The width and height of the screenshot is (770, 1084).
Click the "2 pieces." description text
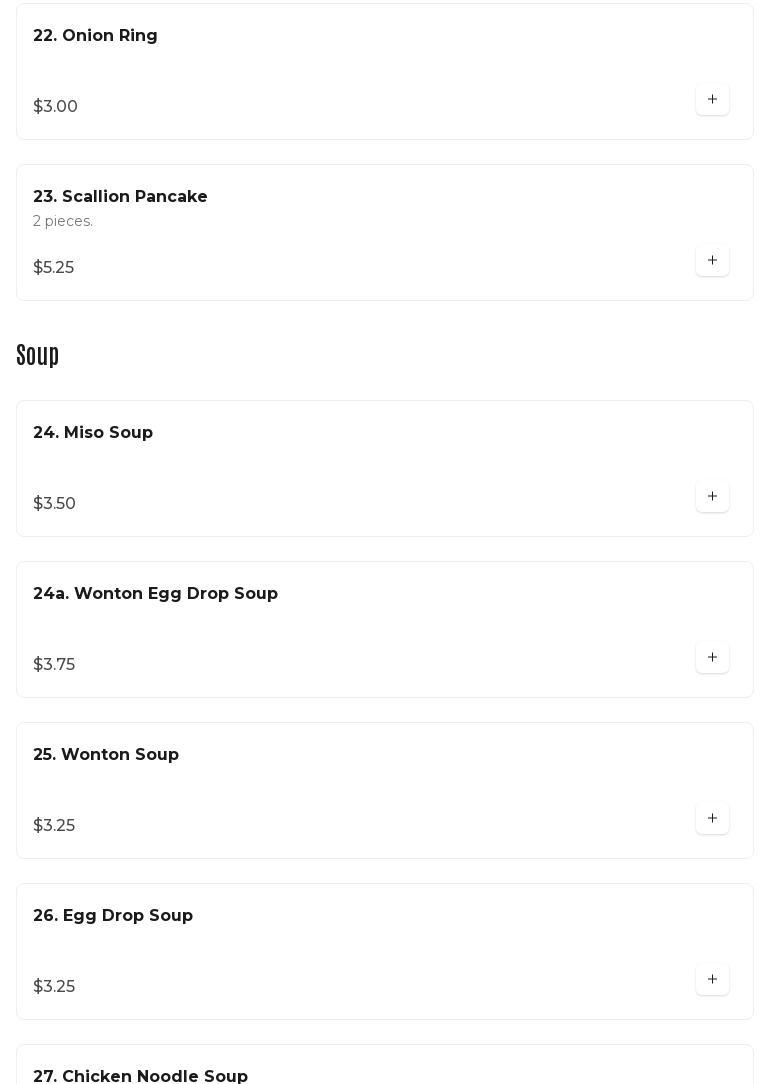pyautogui.click(x=63, y=221)
